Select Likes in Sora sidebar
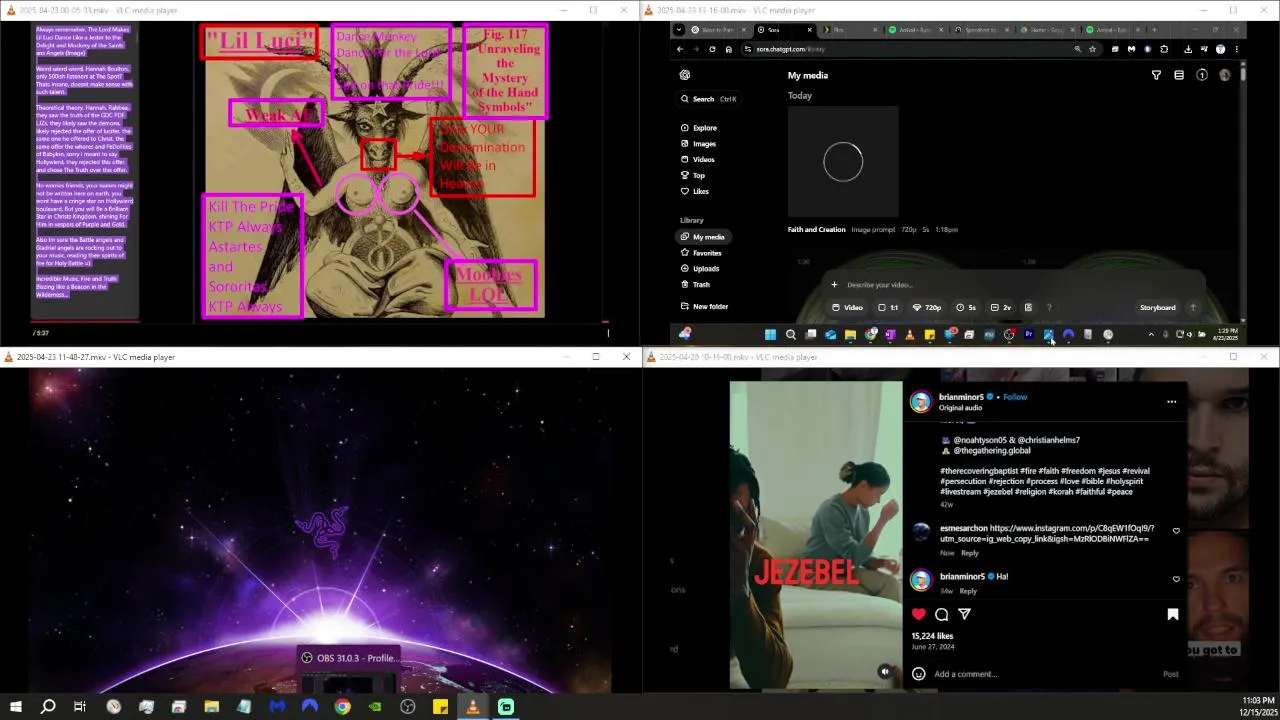This screenshot has height=720, width=1280. point(694,191)
